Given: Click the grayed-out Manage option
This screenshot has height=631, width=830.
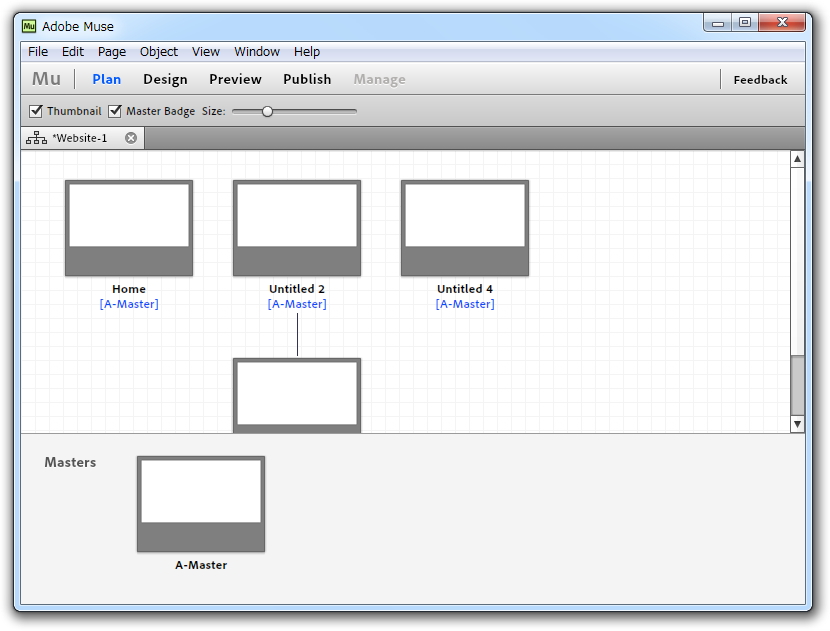Looking at the screenshot, I should pos(380,79).
